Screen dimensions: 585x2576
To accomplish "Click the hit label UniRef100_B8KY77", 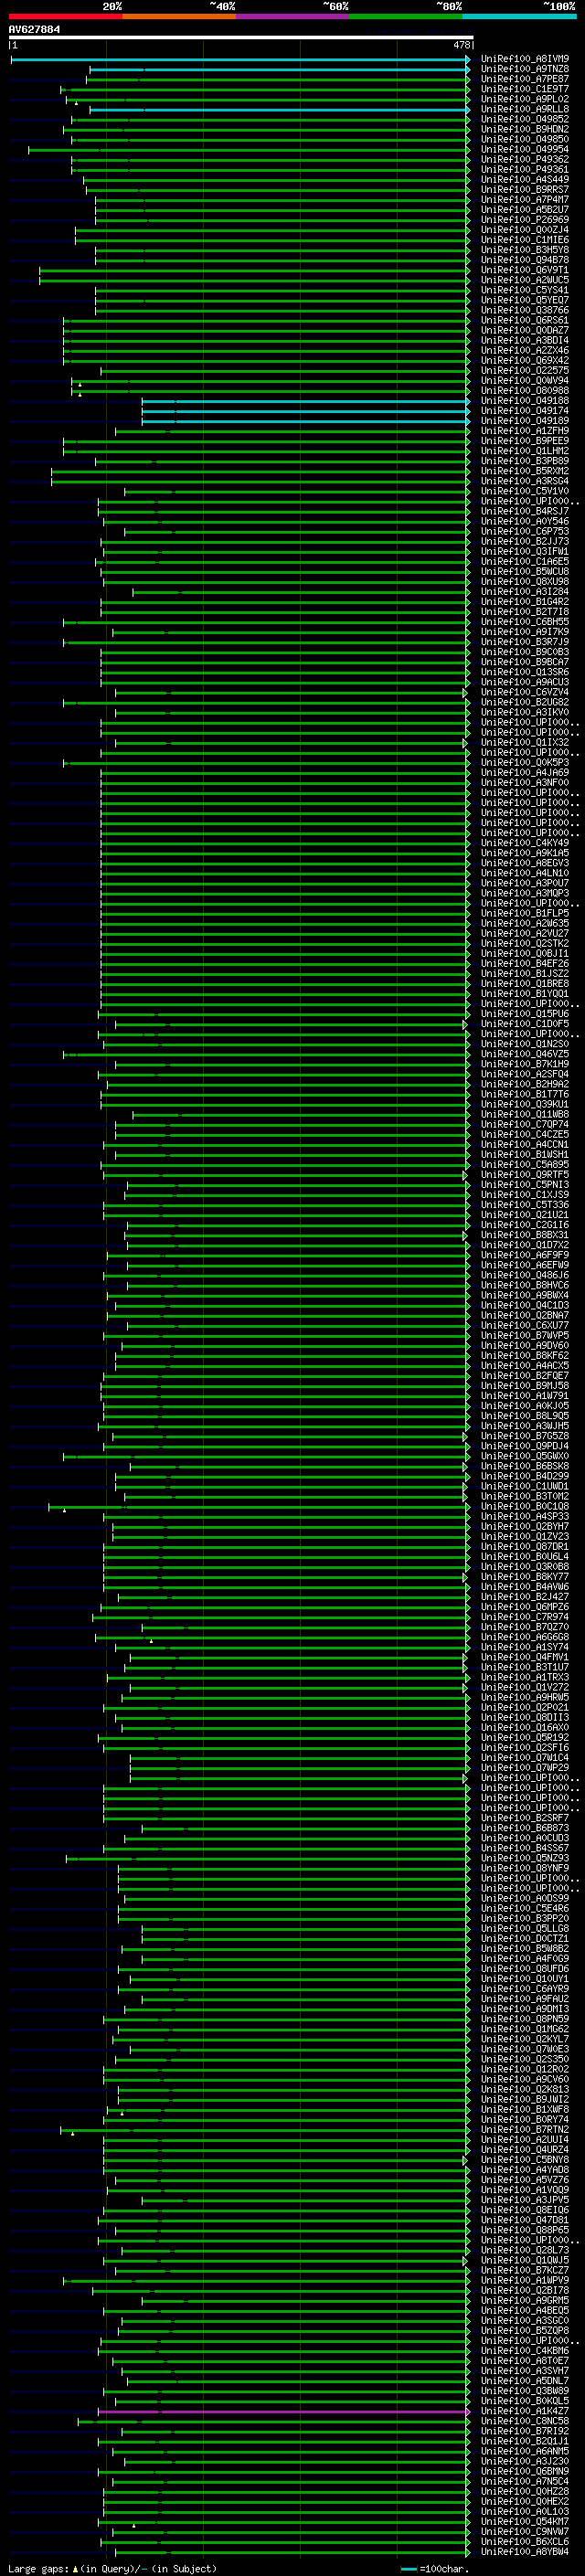I will [525, 1577].
